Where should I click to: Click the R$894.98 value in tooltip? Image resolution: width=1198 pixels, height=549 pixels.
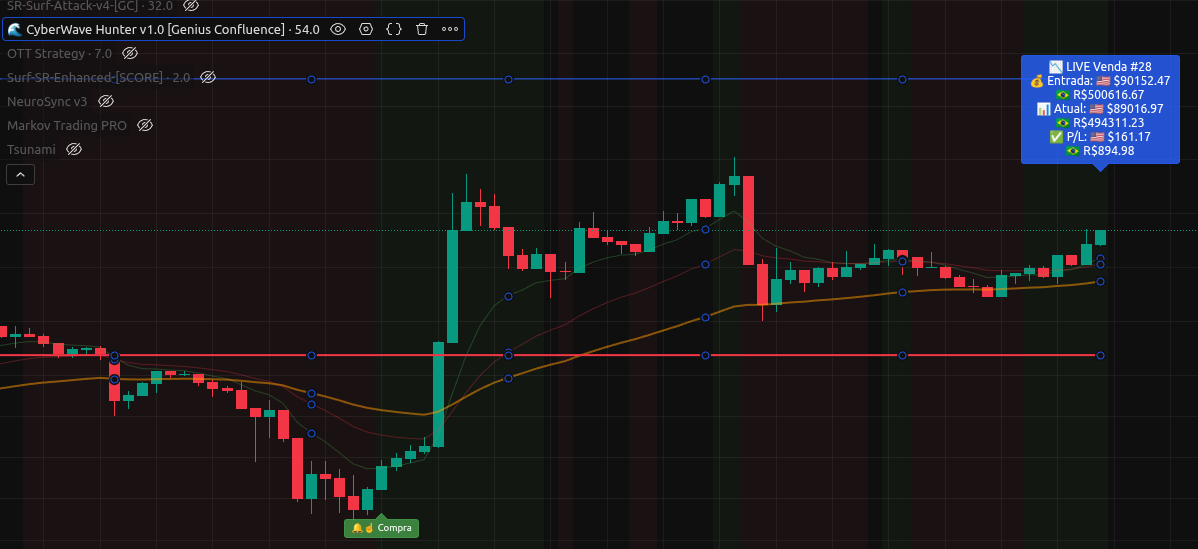[x=1100, y=150]
